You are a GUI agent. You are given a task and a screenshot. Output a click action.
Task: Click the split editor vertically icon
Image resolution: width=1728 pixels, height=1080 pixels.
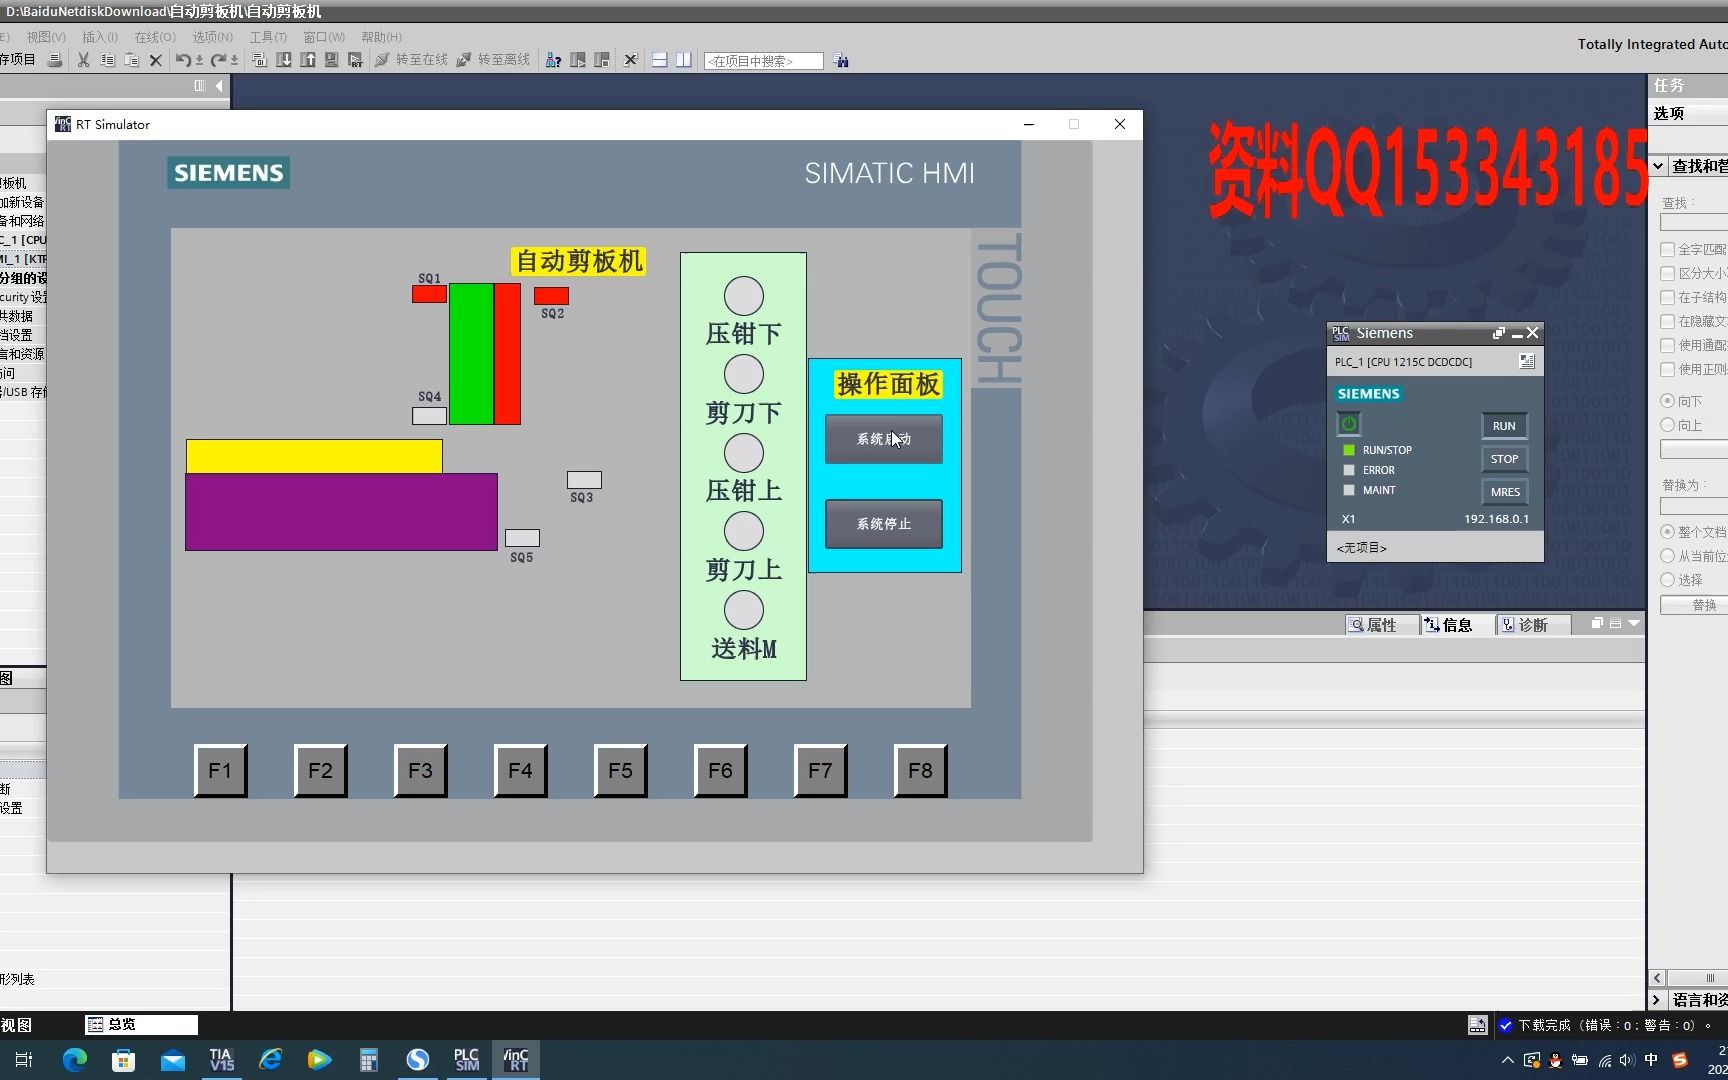pyautogui.click(x=684, y=60)
